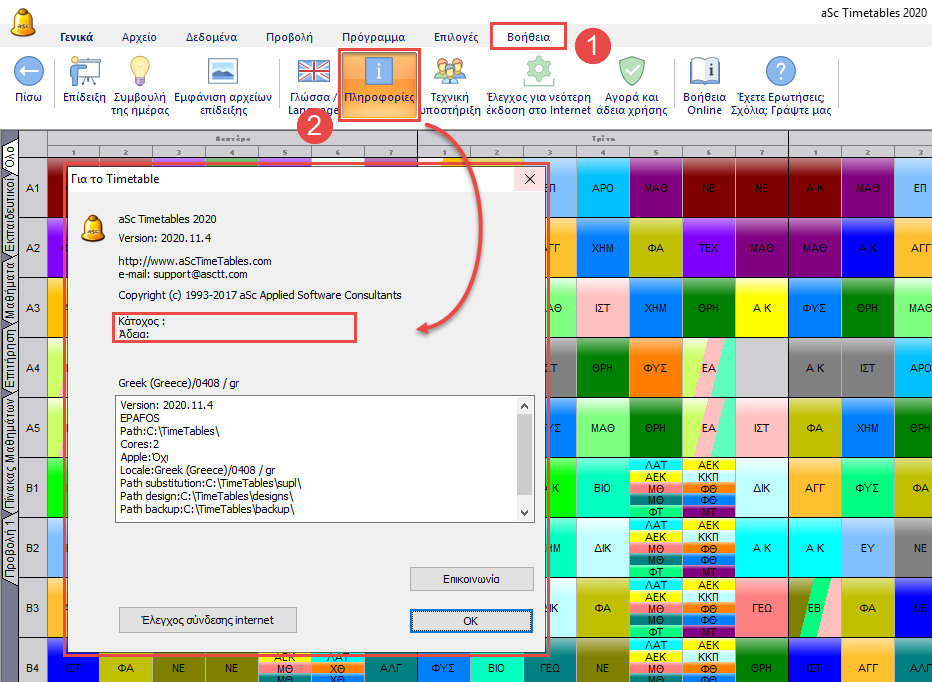The width and height of the screenshot is (932, 682).
Task: Open the Επίδειξη demo icon
Action: click(84, 72)
